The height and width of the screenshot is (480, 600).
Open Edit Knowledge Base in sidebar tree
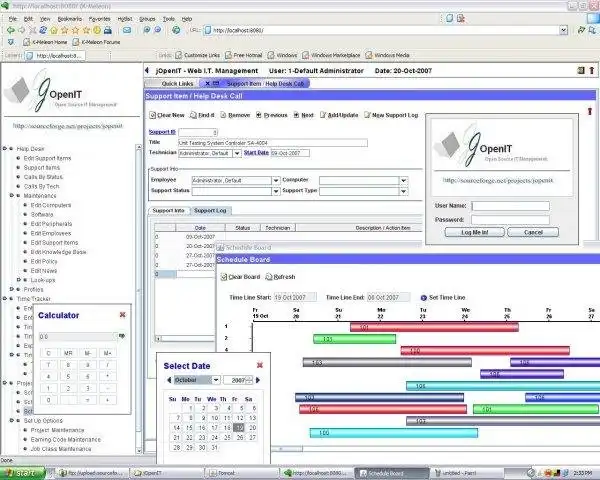tap(59, 252)
